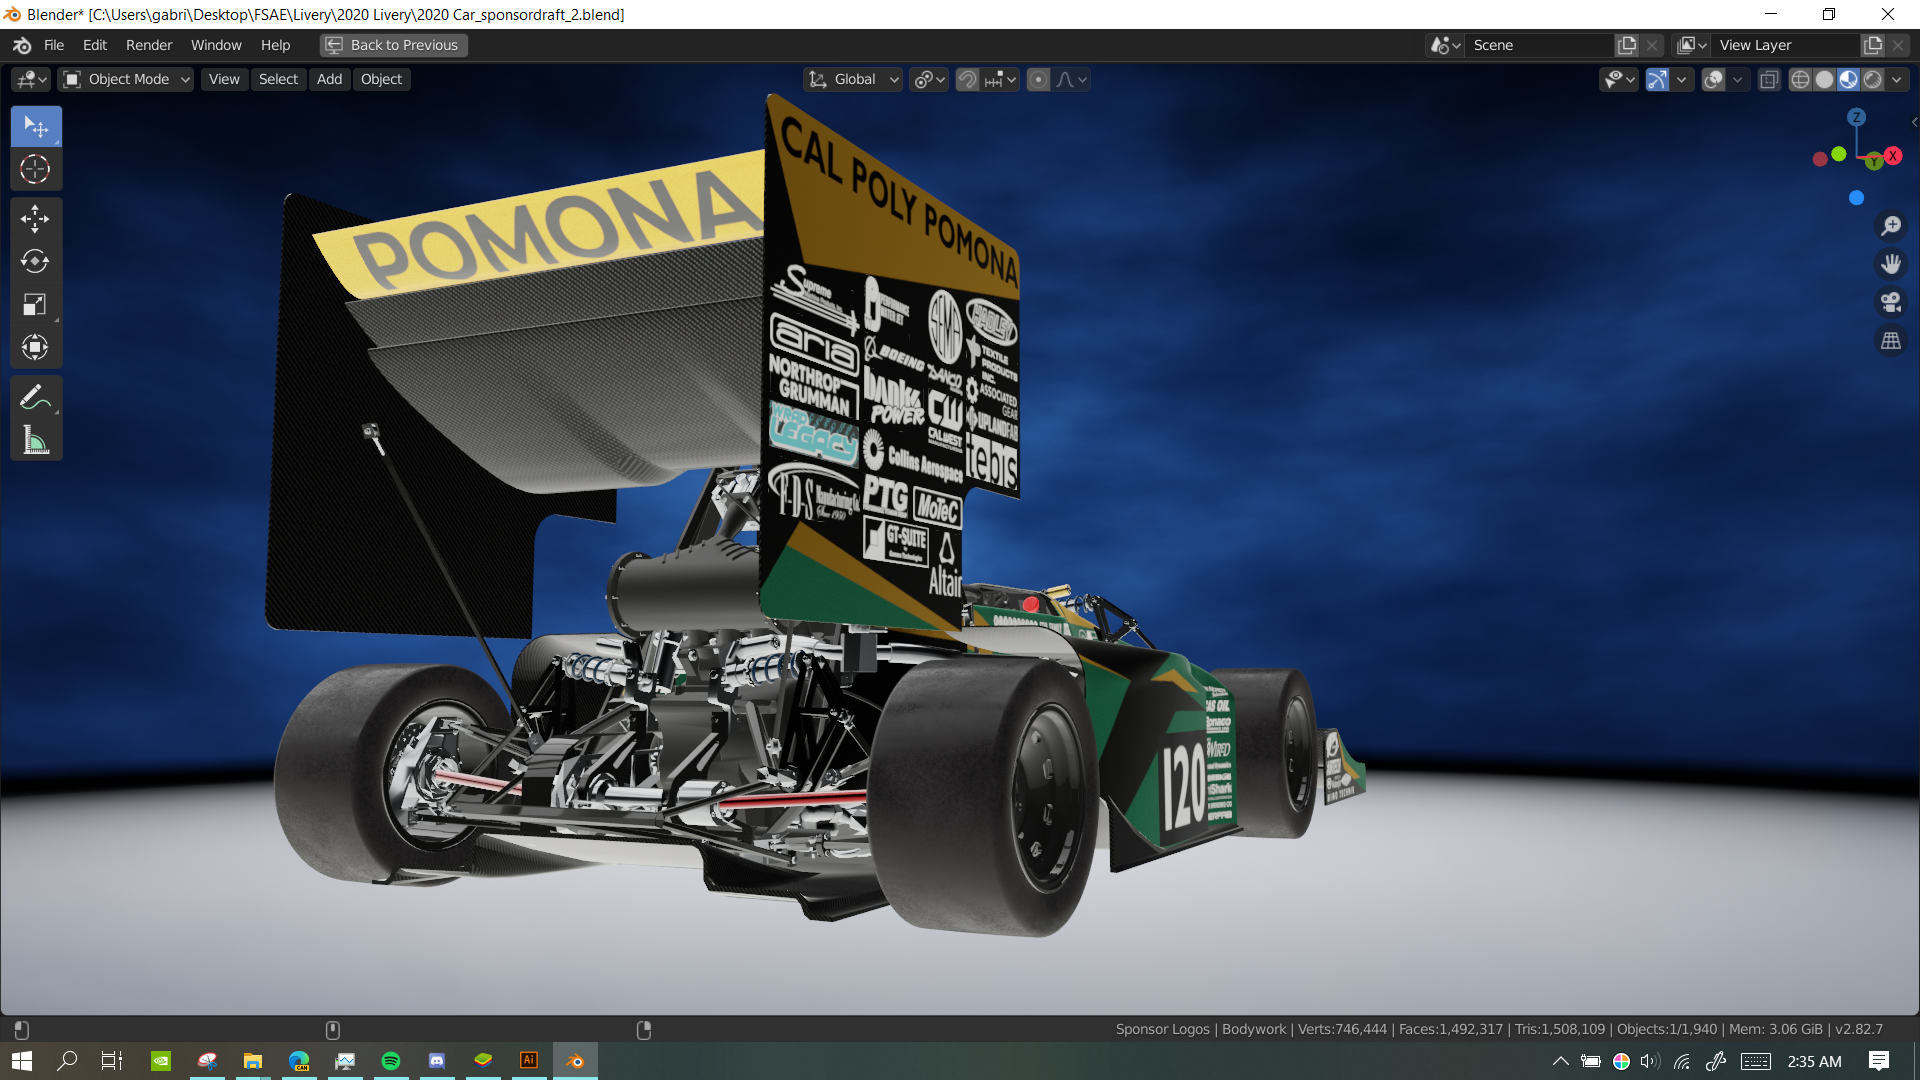This screenshot has height=1080, width=1920.
Task: Open the viewport Select menu button
Action: tap(278, 80)
